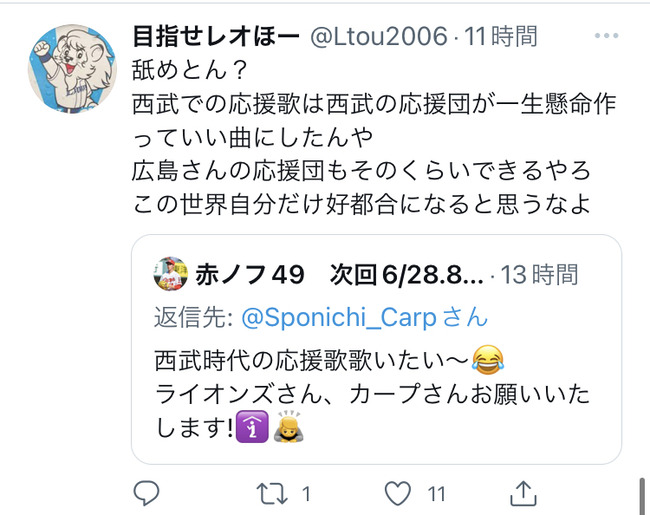Viewport: 650px width, 515px height.
Task: Open the reply speech bubble icon
Action: (x=146, y=493)
